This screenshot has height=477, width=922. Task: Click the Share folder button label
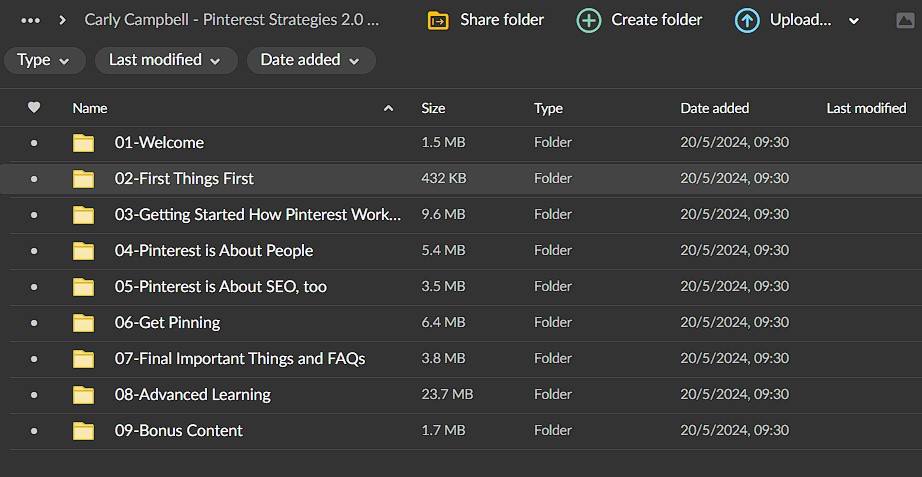coord(502,20)
